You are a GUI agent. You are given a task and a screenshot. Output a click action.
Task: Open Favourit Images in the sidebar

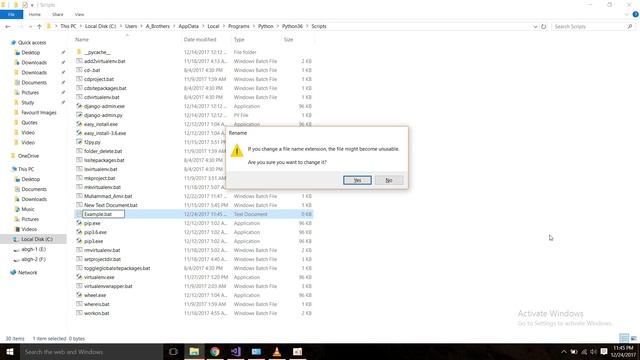[x=38, y=113]
